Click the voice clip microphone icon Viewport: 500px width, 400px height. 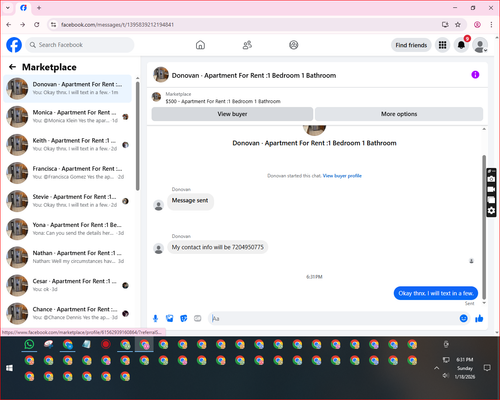[155, 318]
